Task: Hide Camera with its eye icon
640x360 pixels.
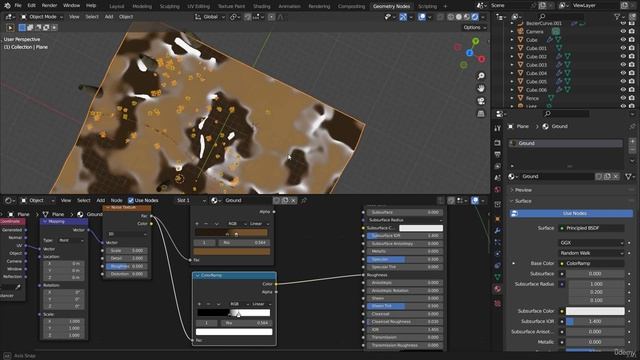Action: 623,31
